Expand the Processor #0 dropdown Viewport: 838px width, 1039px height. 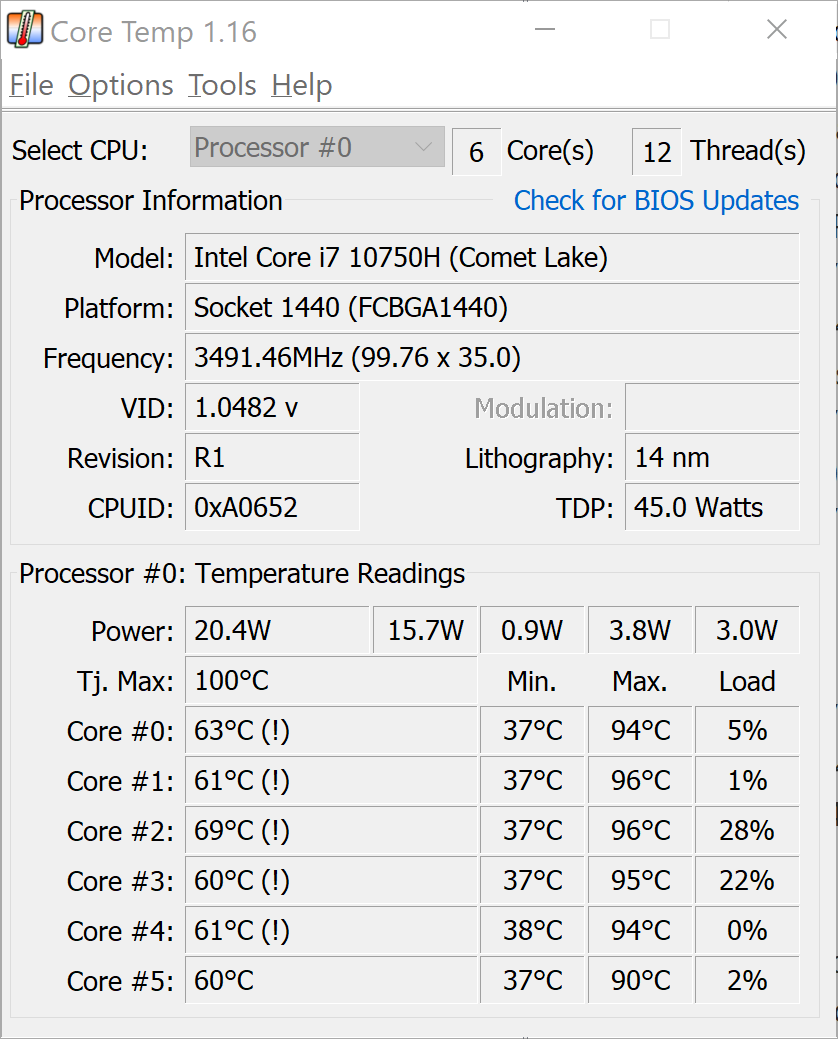317,147
